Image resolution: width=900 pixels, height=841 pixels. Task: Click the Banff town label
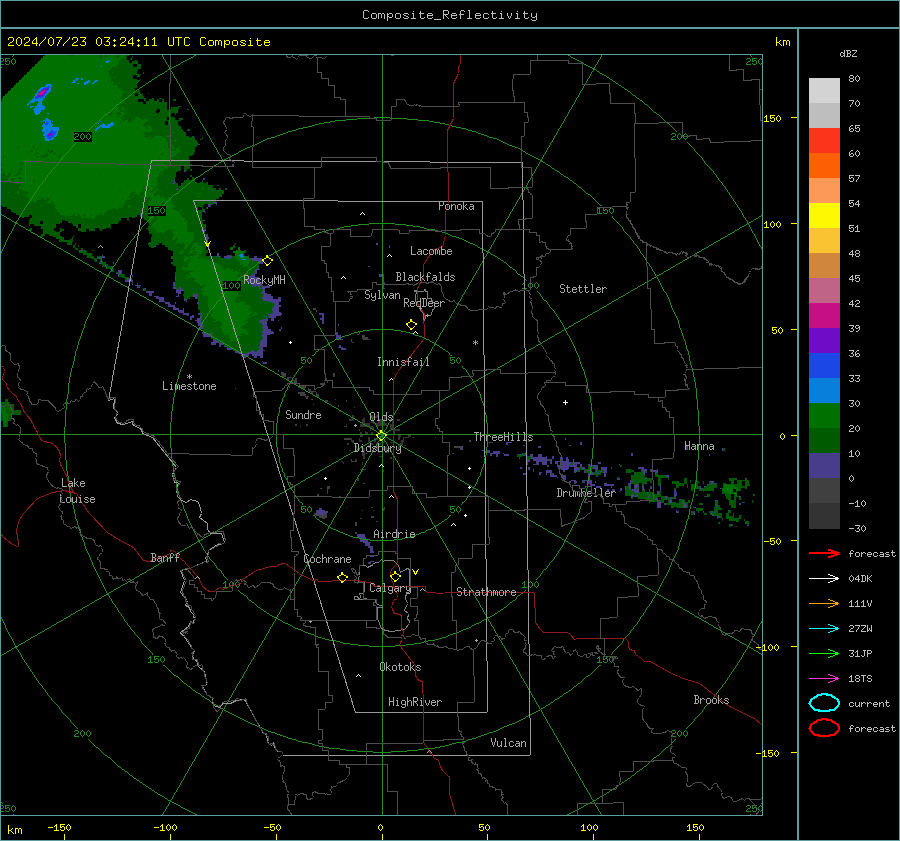pyautogui.click(x=165, y=557)
